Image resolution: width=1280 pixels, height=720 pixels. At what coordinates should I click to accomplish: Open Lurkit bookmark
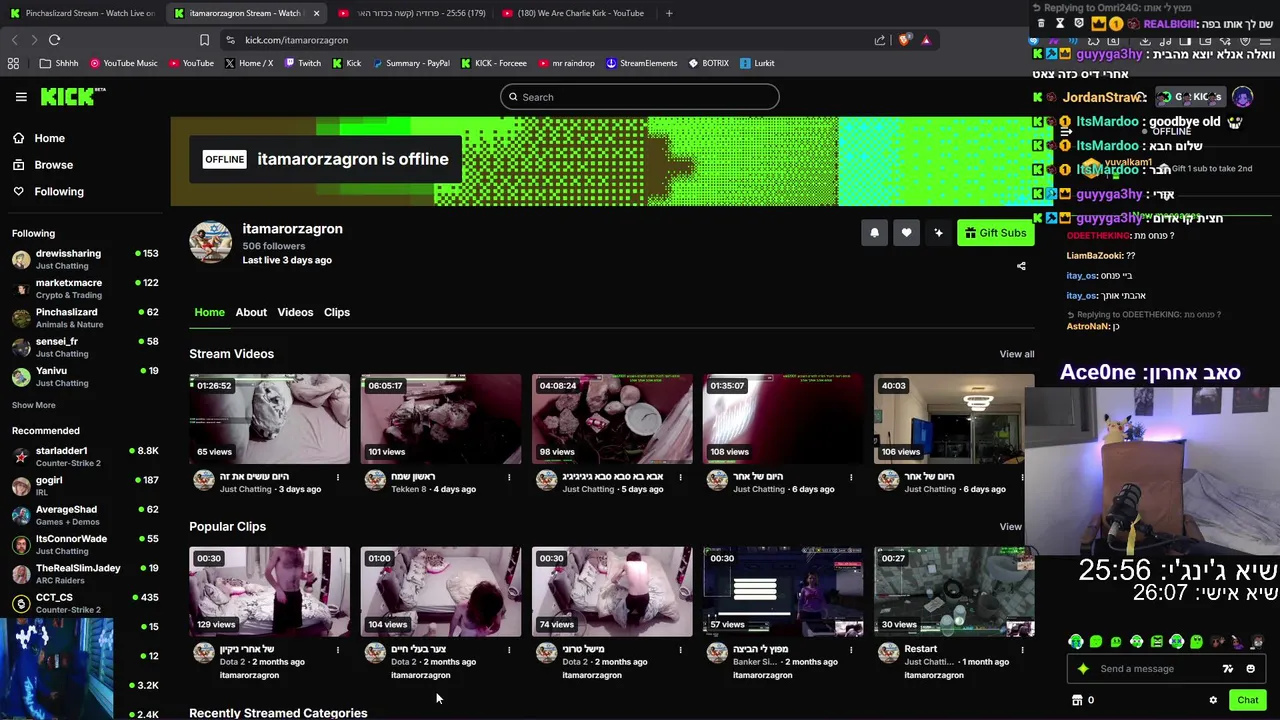(757, 63)
